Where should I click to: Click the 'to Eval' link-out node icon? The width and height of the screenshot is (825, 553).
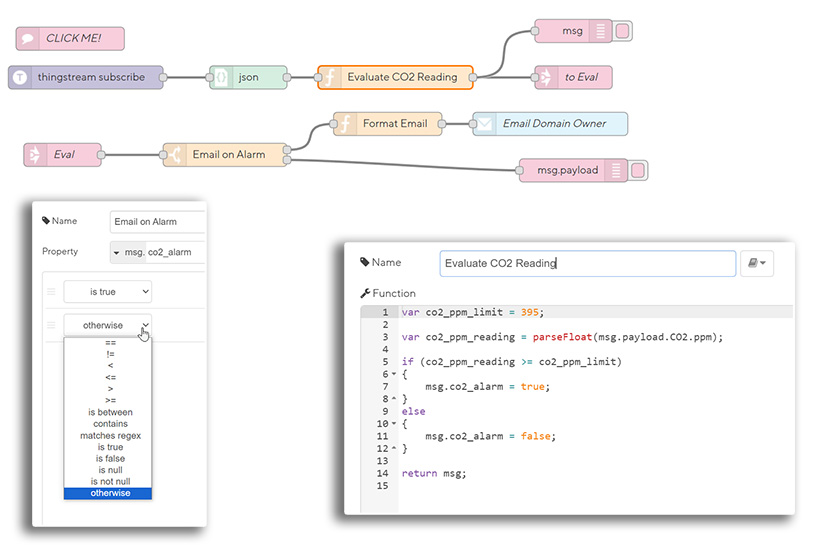click(x=546, y=77)
